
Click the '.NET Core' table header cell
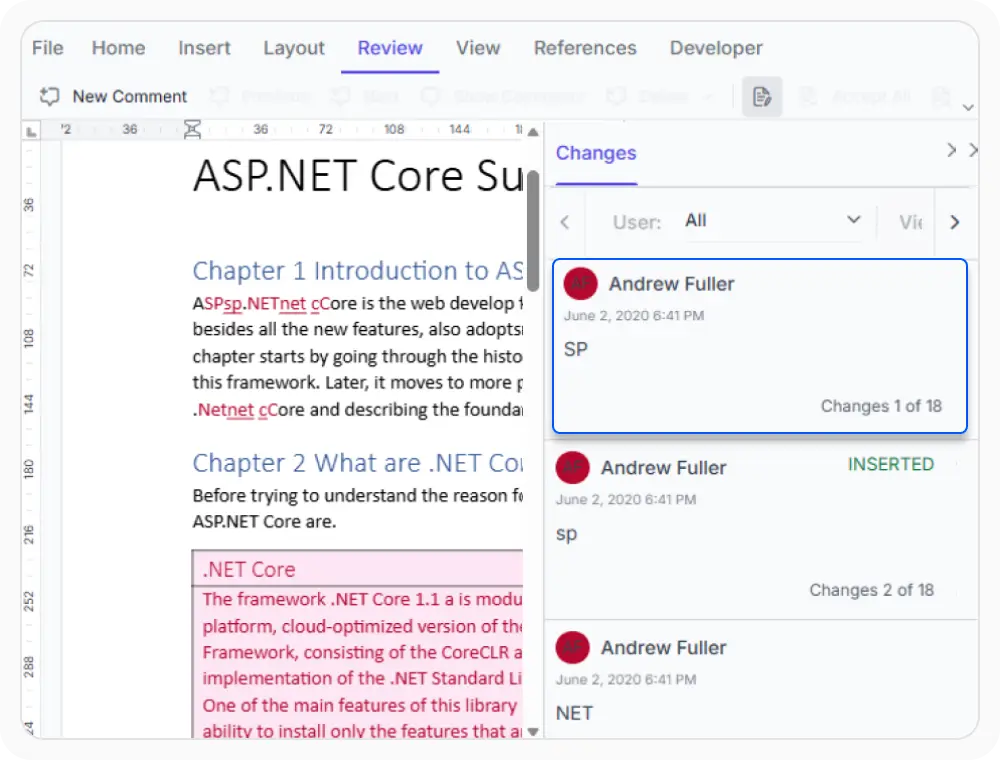pos(358,569)
